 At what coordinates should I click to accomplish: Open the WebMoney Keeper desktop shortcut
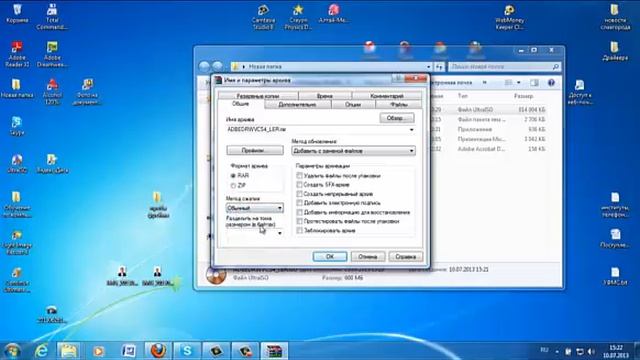pos(509,17)
